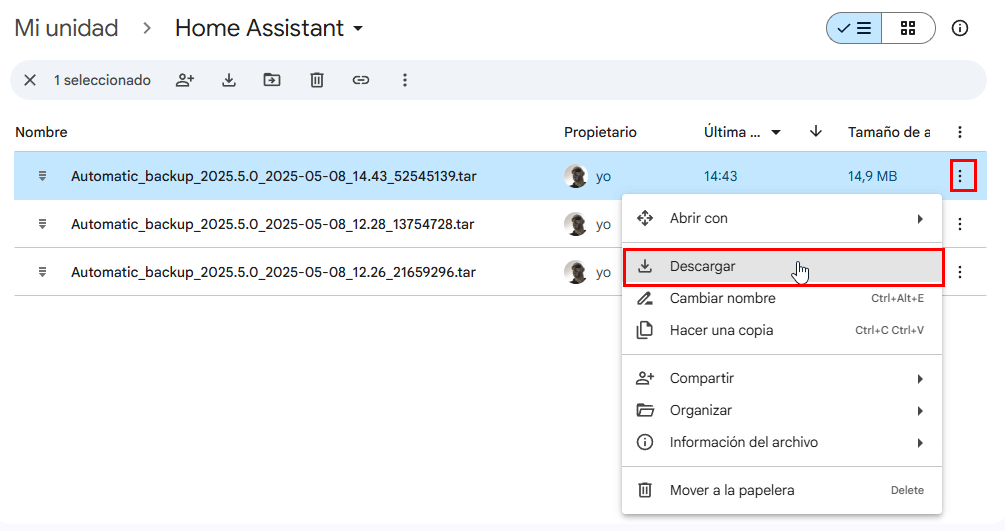Go to Mi unidad breadcrumb
The image size is (1005, 531).
tap(66, 28)
